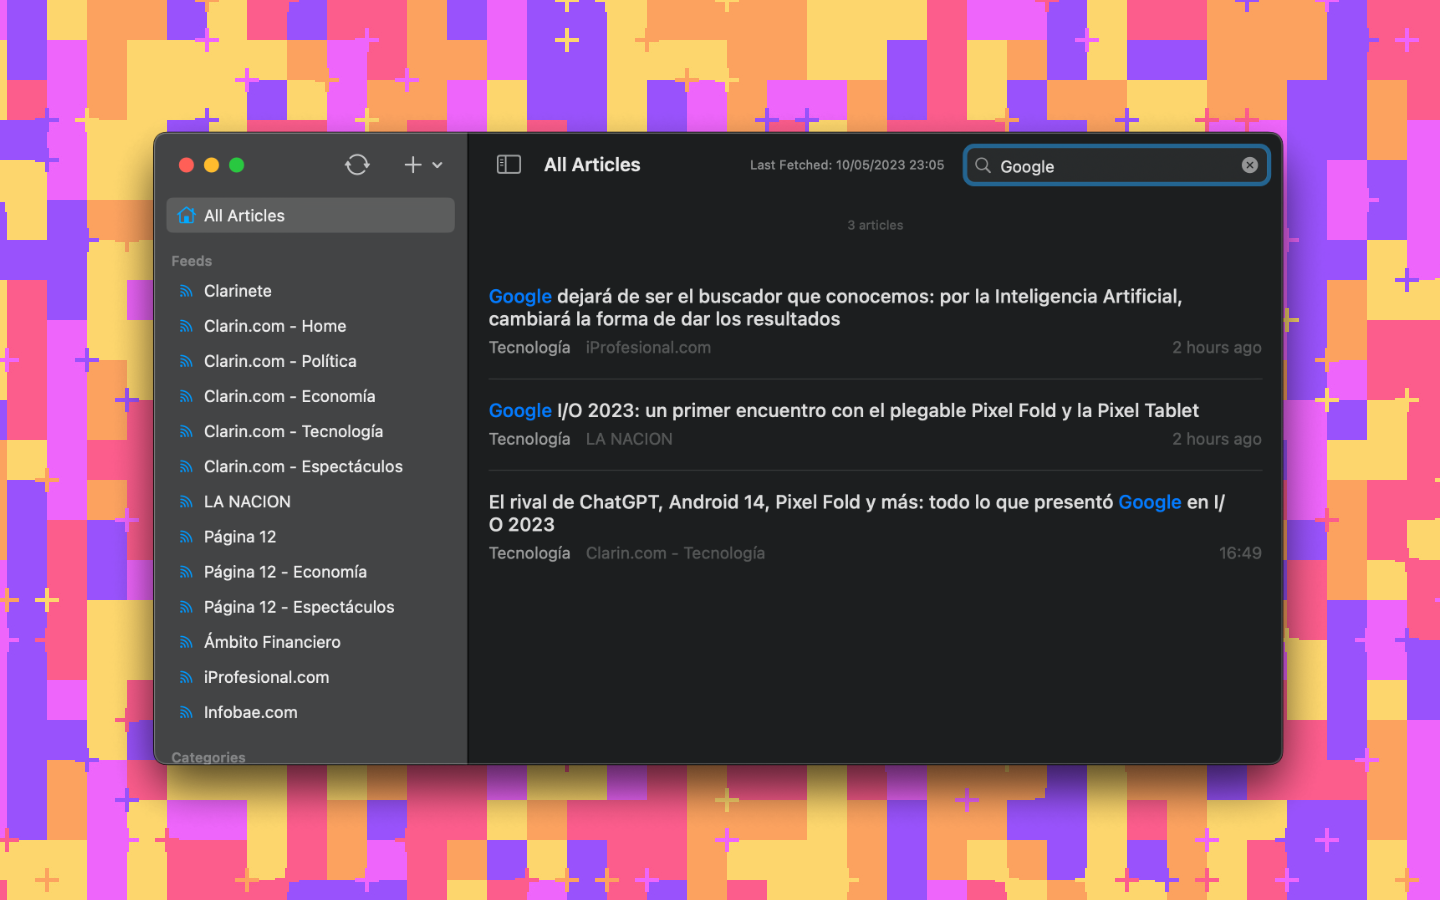
Task: Open article 'Google dejará de ser el buscador'
Action: (835, 308)
